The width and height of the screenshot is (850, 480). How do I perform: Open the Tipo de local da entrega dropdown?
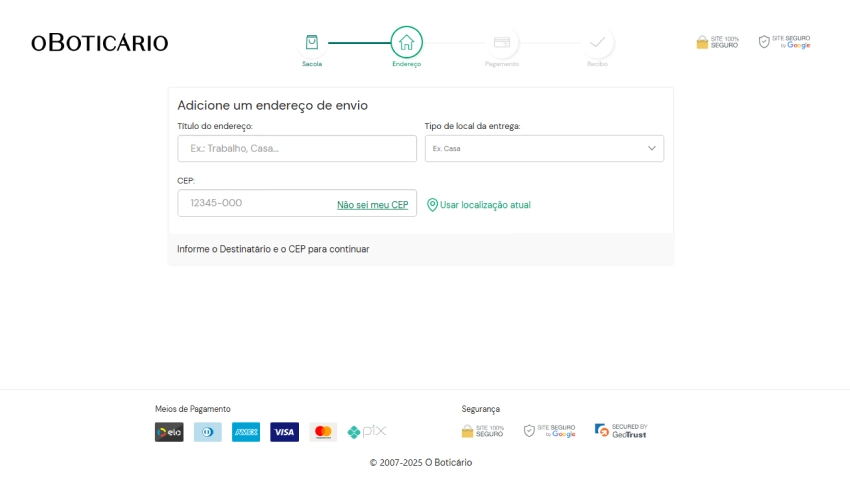tap(544, 149)
